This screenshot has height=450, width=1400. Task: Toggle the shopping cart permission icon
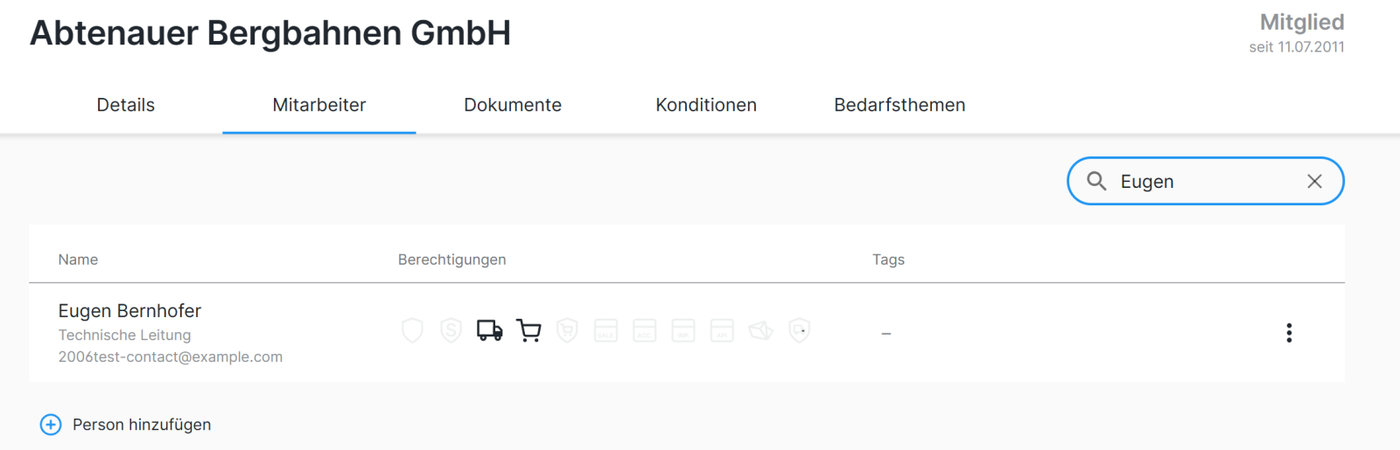528,330
